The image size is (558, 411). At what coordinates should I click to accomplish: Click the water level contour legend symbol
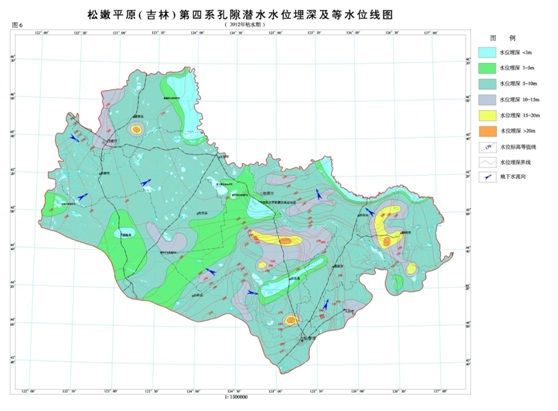pos(487,147)
